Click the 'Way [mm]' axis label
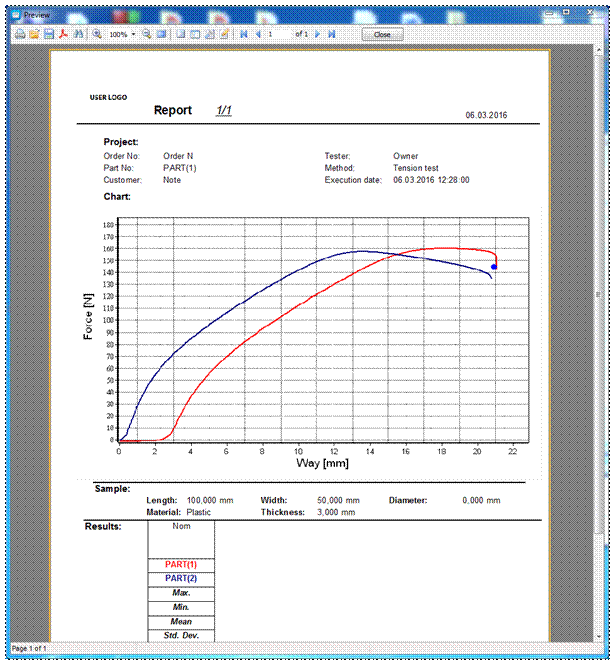614x664 pixels. point(323,463)
